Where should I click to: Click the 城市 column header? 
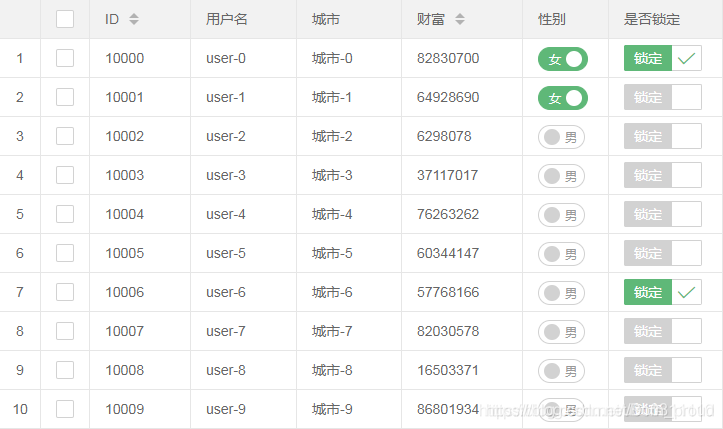tap(325, 19)
